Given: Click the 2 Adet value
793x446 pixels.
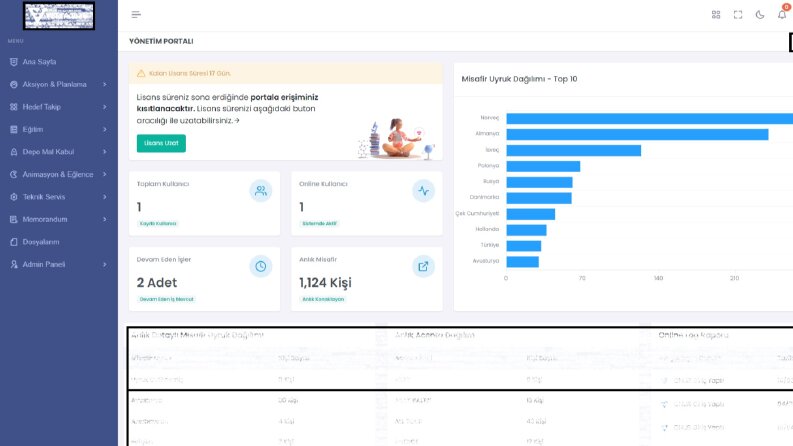Looking at the screenshot, I should point(157,283).
